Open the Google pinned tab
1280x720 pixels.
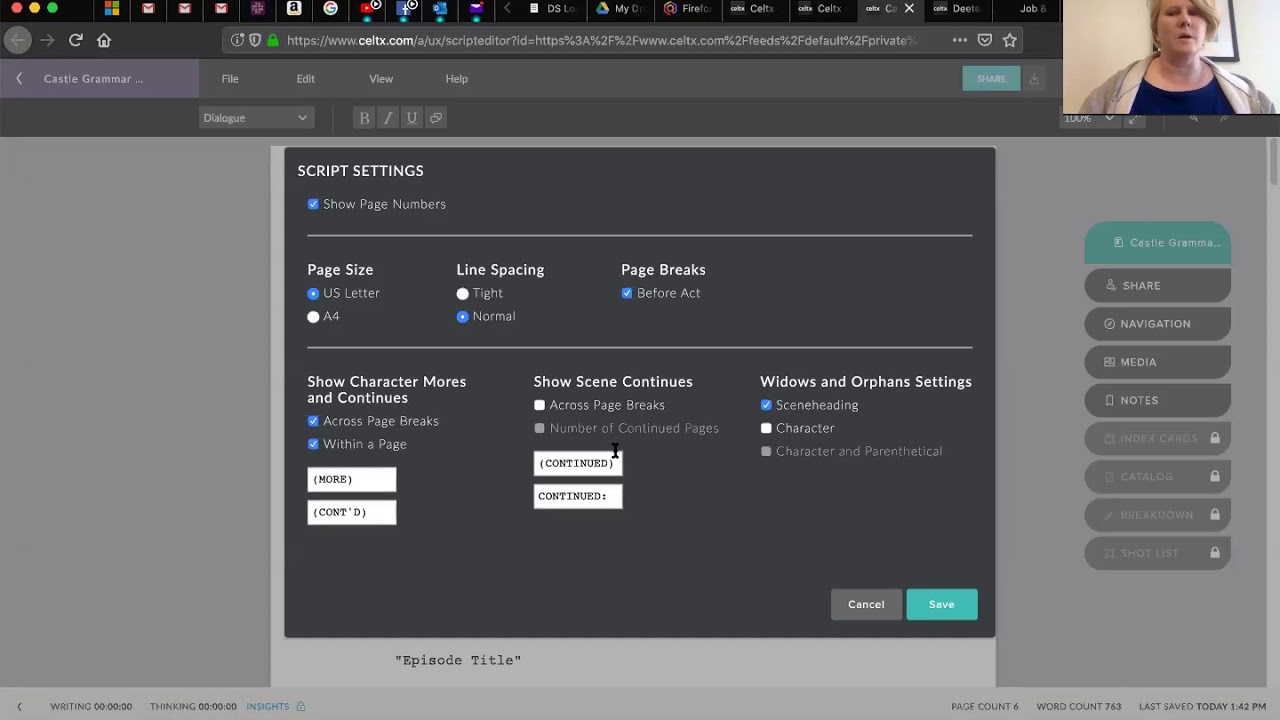(331, 8)
